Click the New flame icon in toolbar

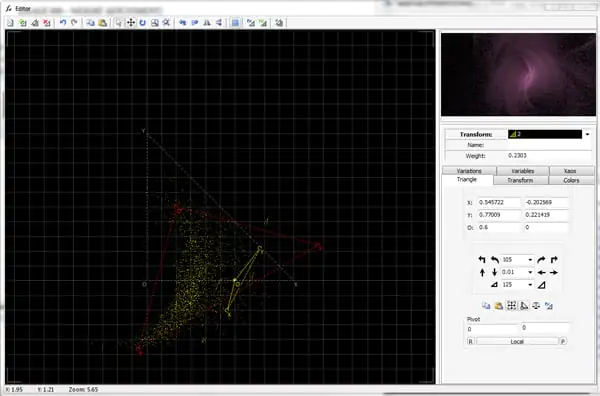[11, 23]
